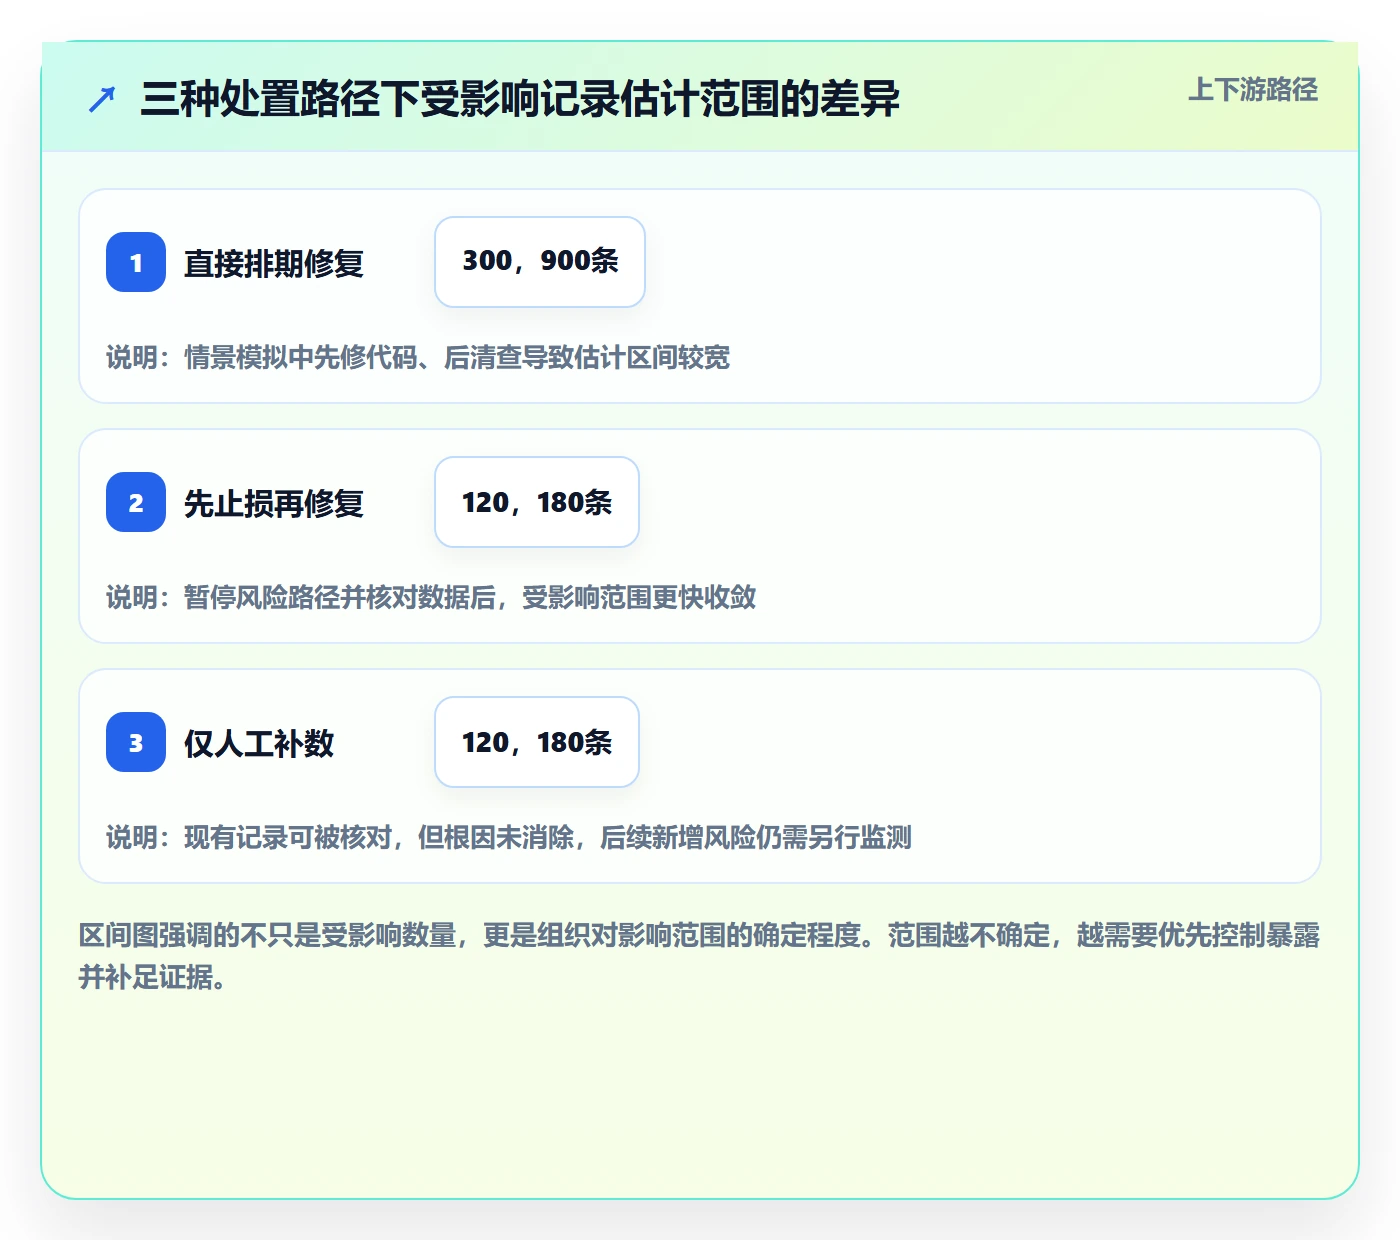Select the 仅人工补数 heading
The image size is (1400, 1240).
(x=259, y=743)
